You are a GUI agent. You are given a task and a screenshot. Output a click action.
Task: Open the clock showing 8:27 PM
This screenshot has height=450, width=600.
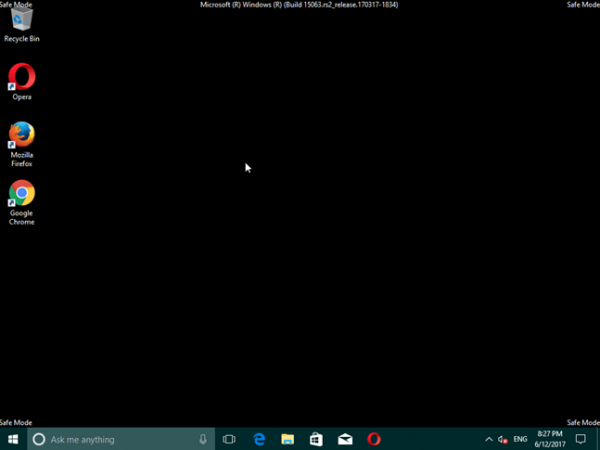550,439
